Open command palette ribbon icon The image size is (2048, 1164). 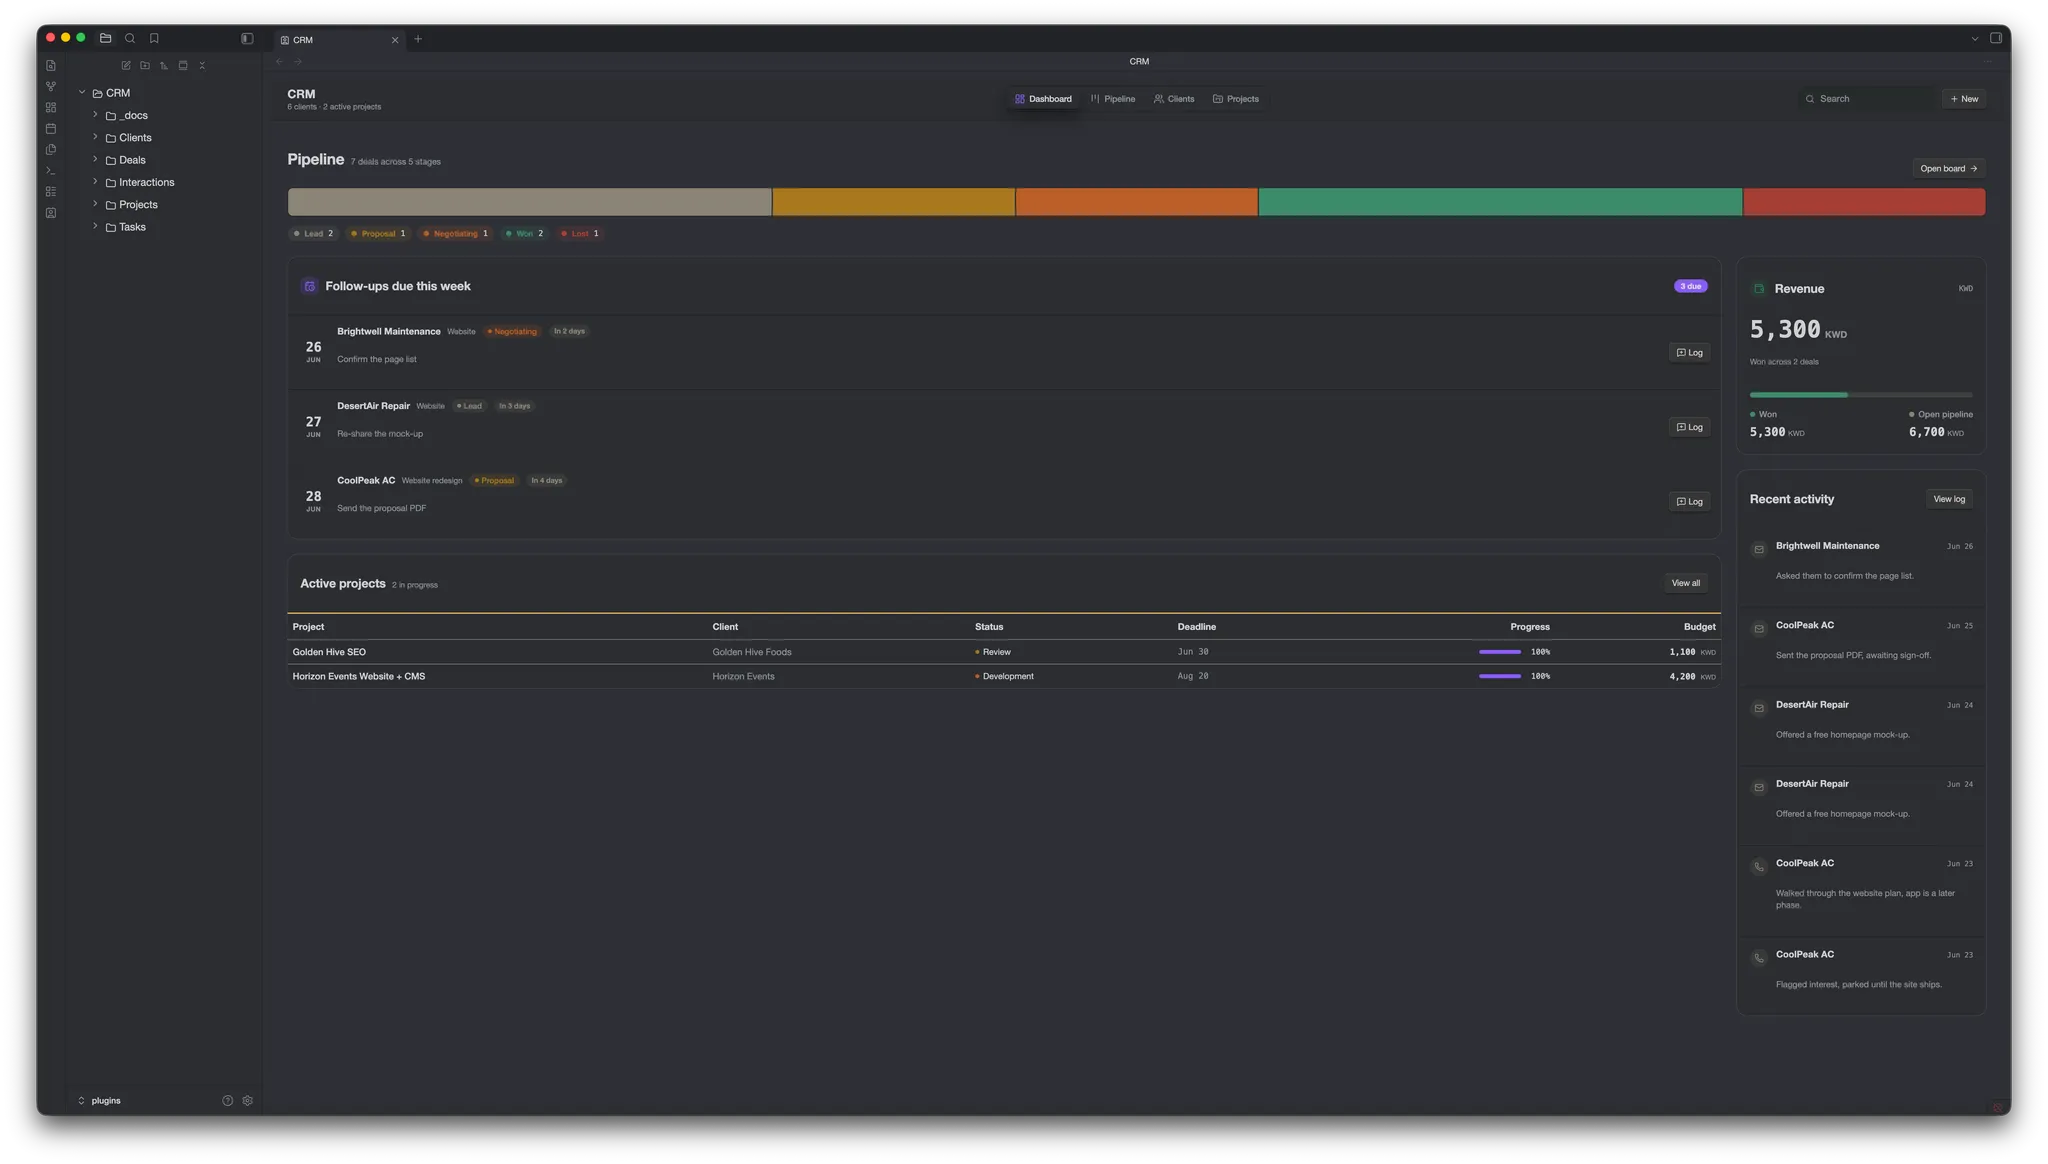coord(51,170)
